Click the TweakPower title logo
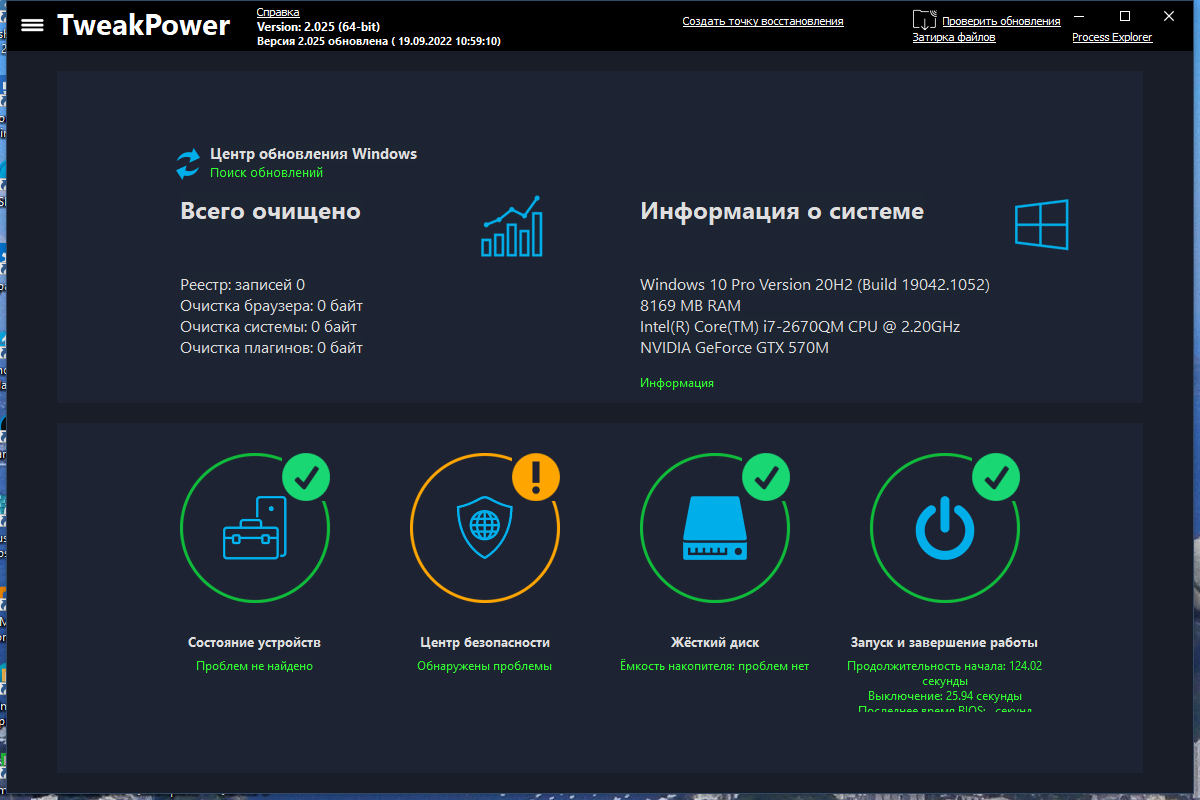 143,25
